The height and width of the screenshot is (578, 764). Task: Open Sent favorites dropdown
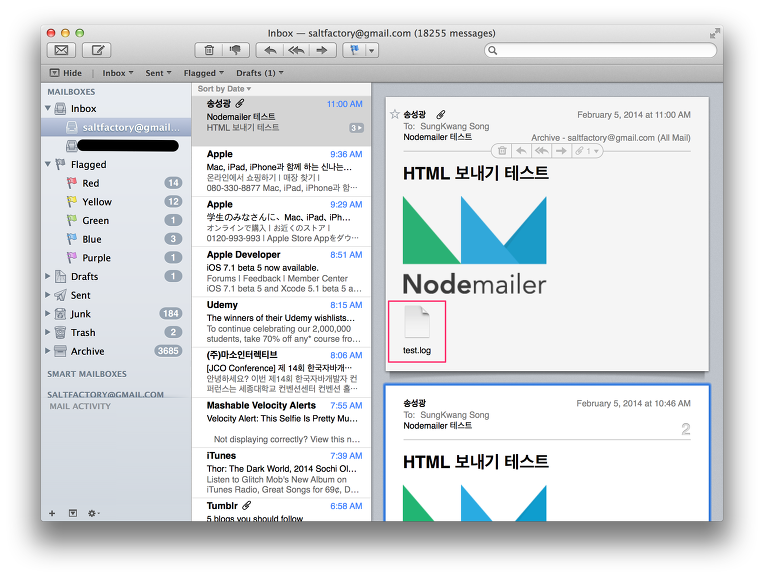click(x=158, y=73)
